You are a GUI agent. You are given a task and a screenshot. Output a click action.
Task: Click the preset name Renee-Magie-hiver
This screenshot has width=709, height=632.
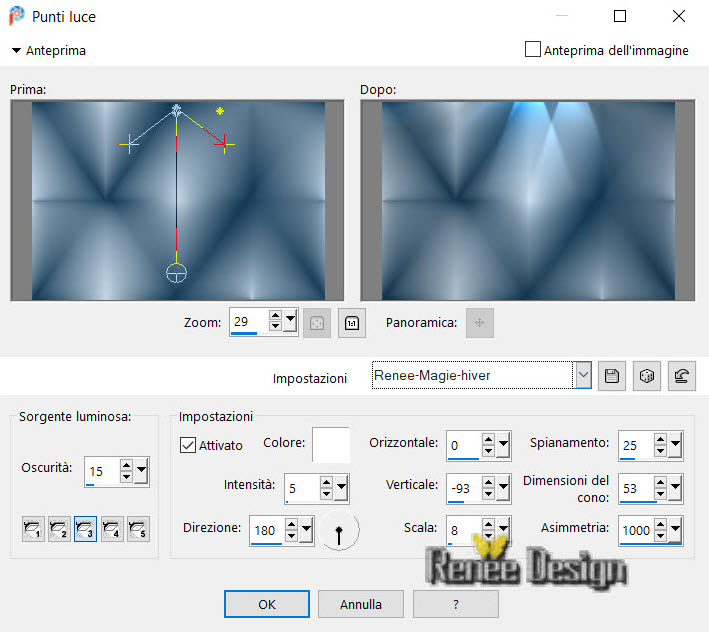click(432, 375)
